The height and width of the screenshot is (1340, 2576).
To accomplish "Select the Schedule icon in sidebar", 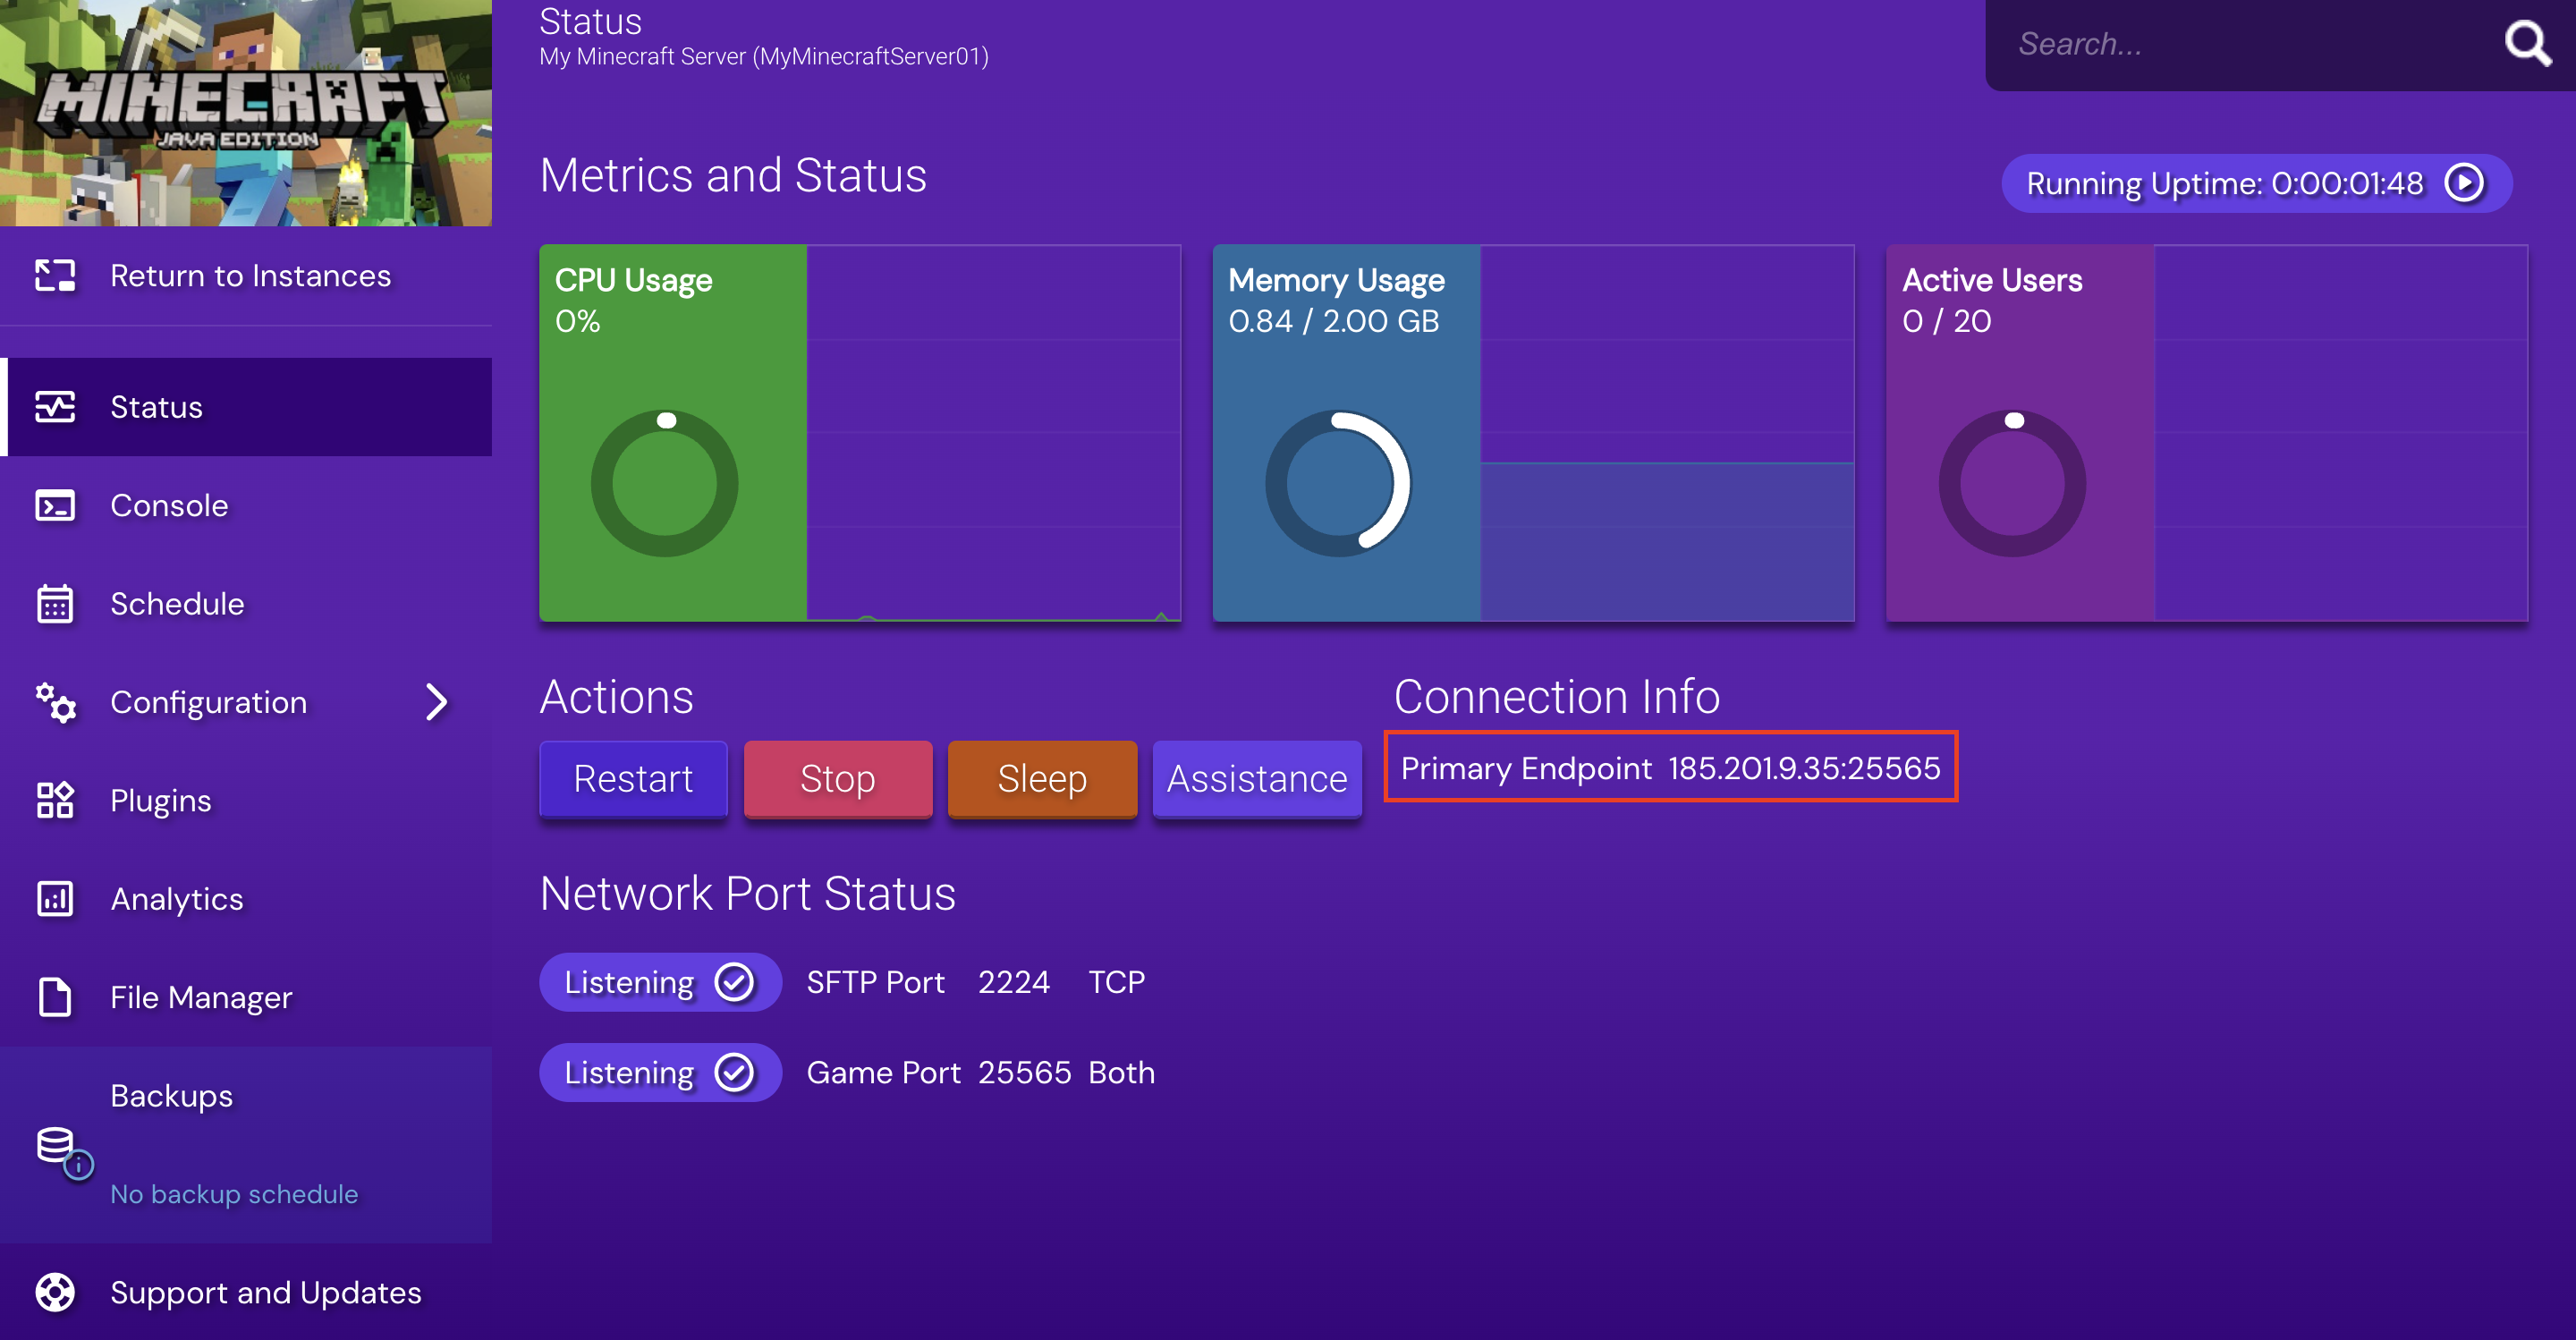I will [55, 603].
